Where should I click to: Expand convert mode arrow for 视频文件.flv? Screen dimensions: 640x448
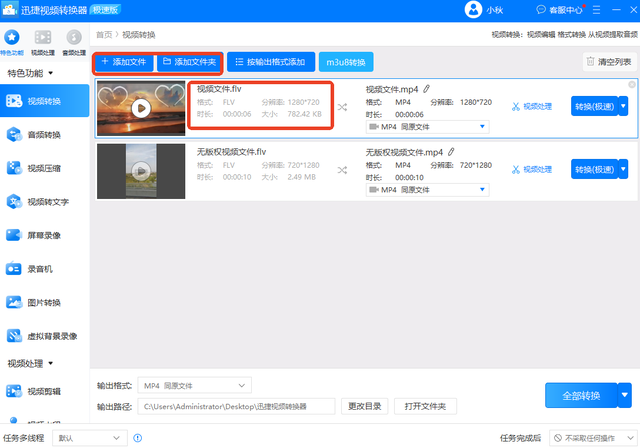point(623,106)
